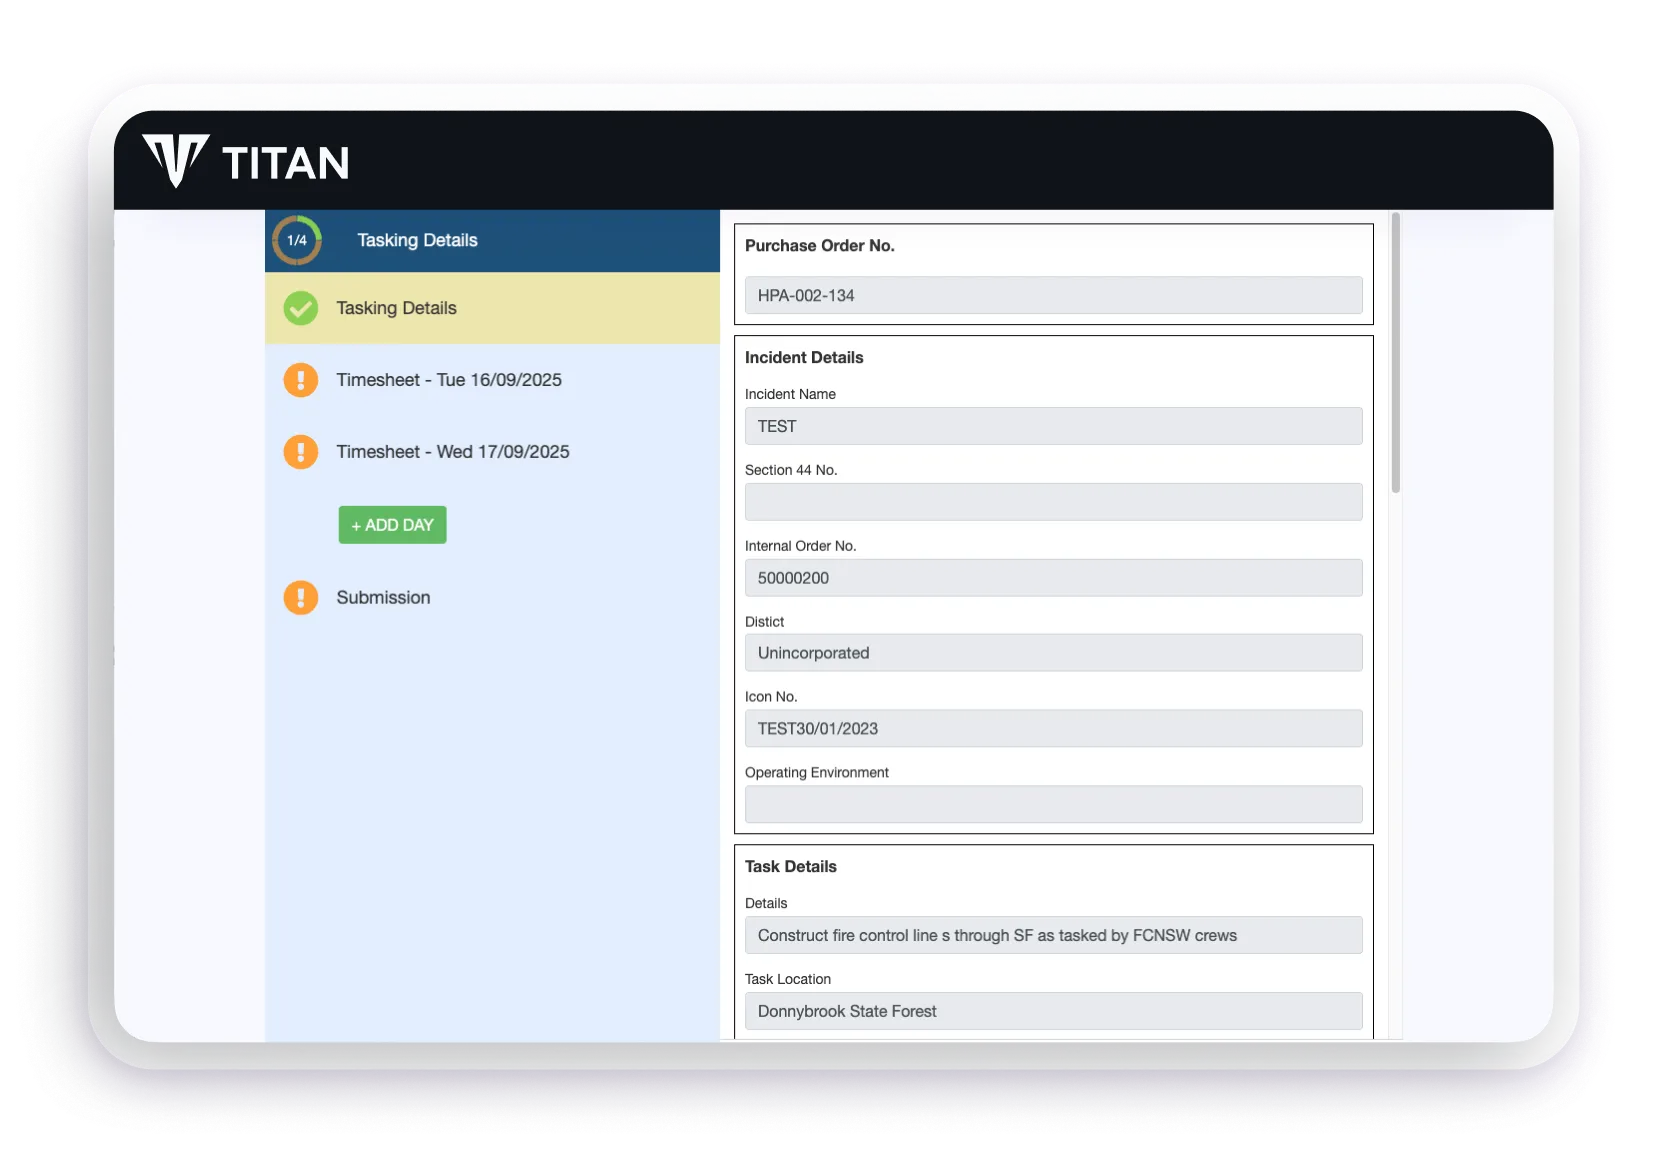The image size is (1666, 1156).
Task: Click the Purchase Order No. field showing HPA-002-134
Action: (1053, 295)
